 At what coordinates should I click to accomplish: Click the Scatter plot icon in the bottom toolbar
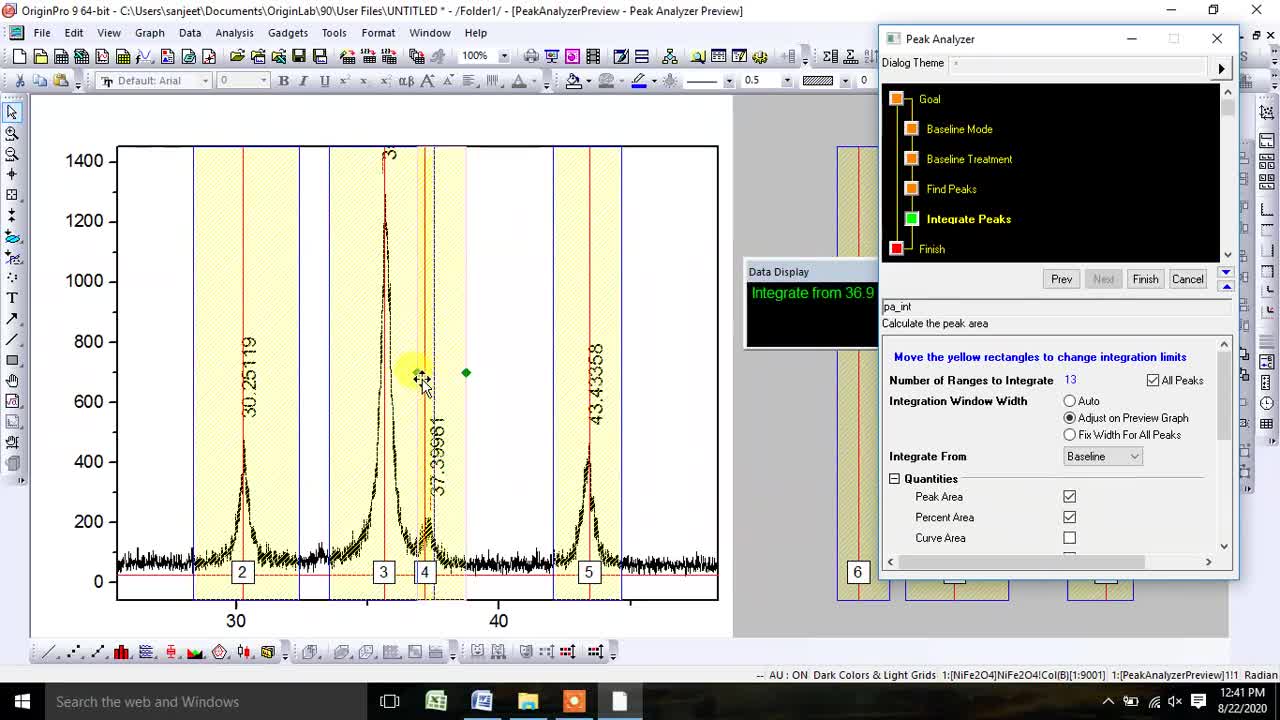[73, 652]
